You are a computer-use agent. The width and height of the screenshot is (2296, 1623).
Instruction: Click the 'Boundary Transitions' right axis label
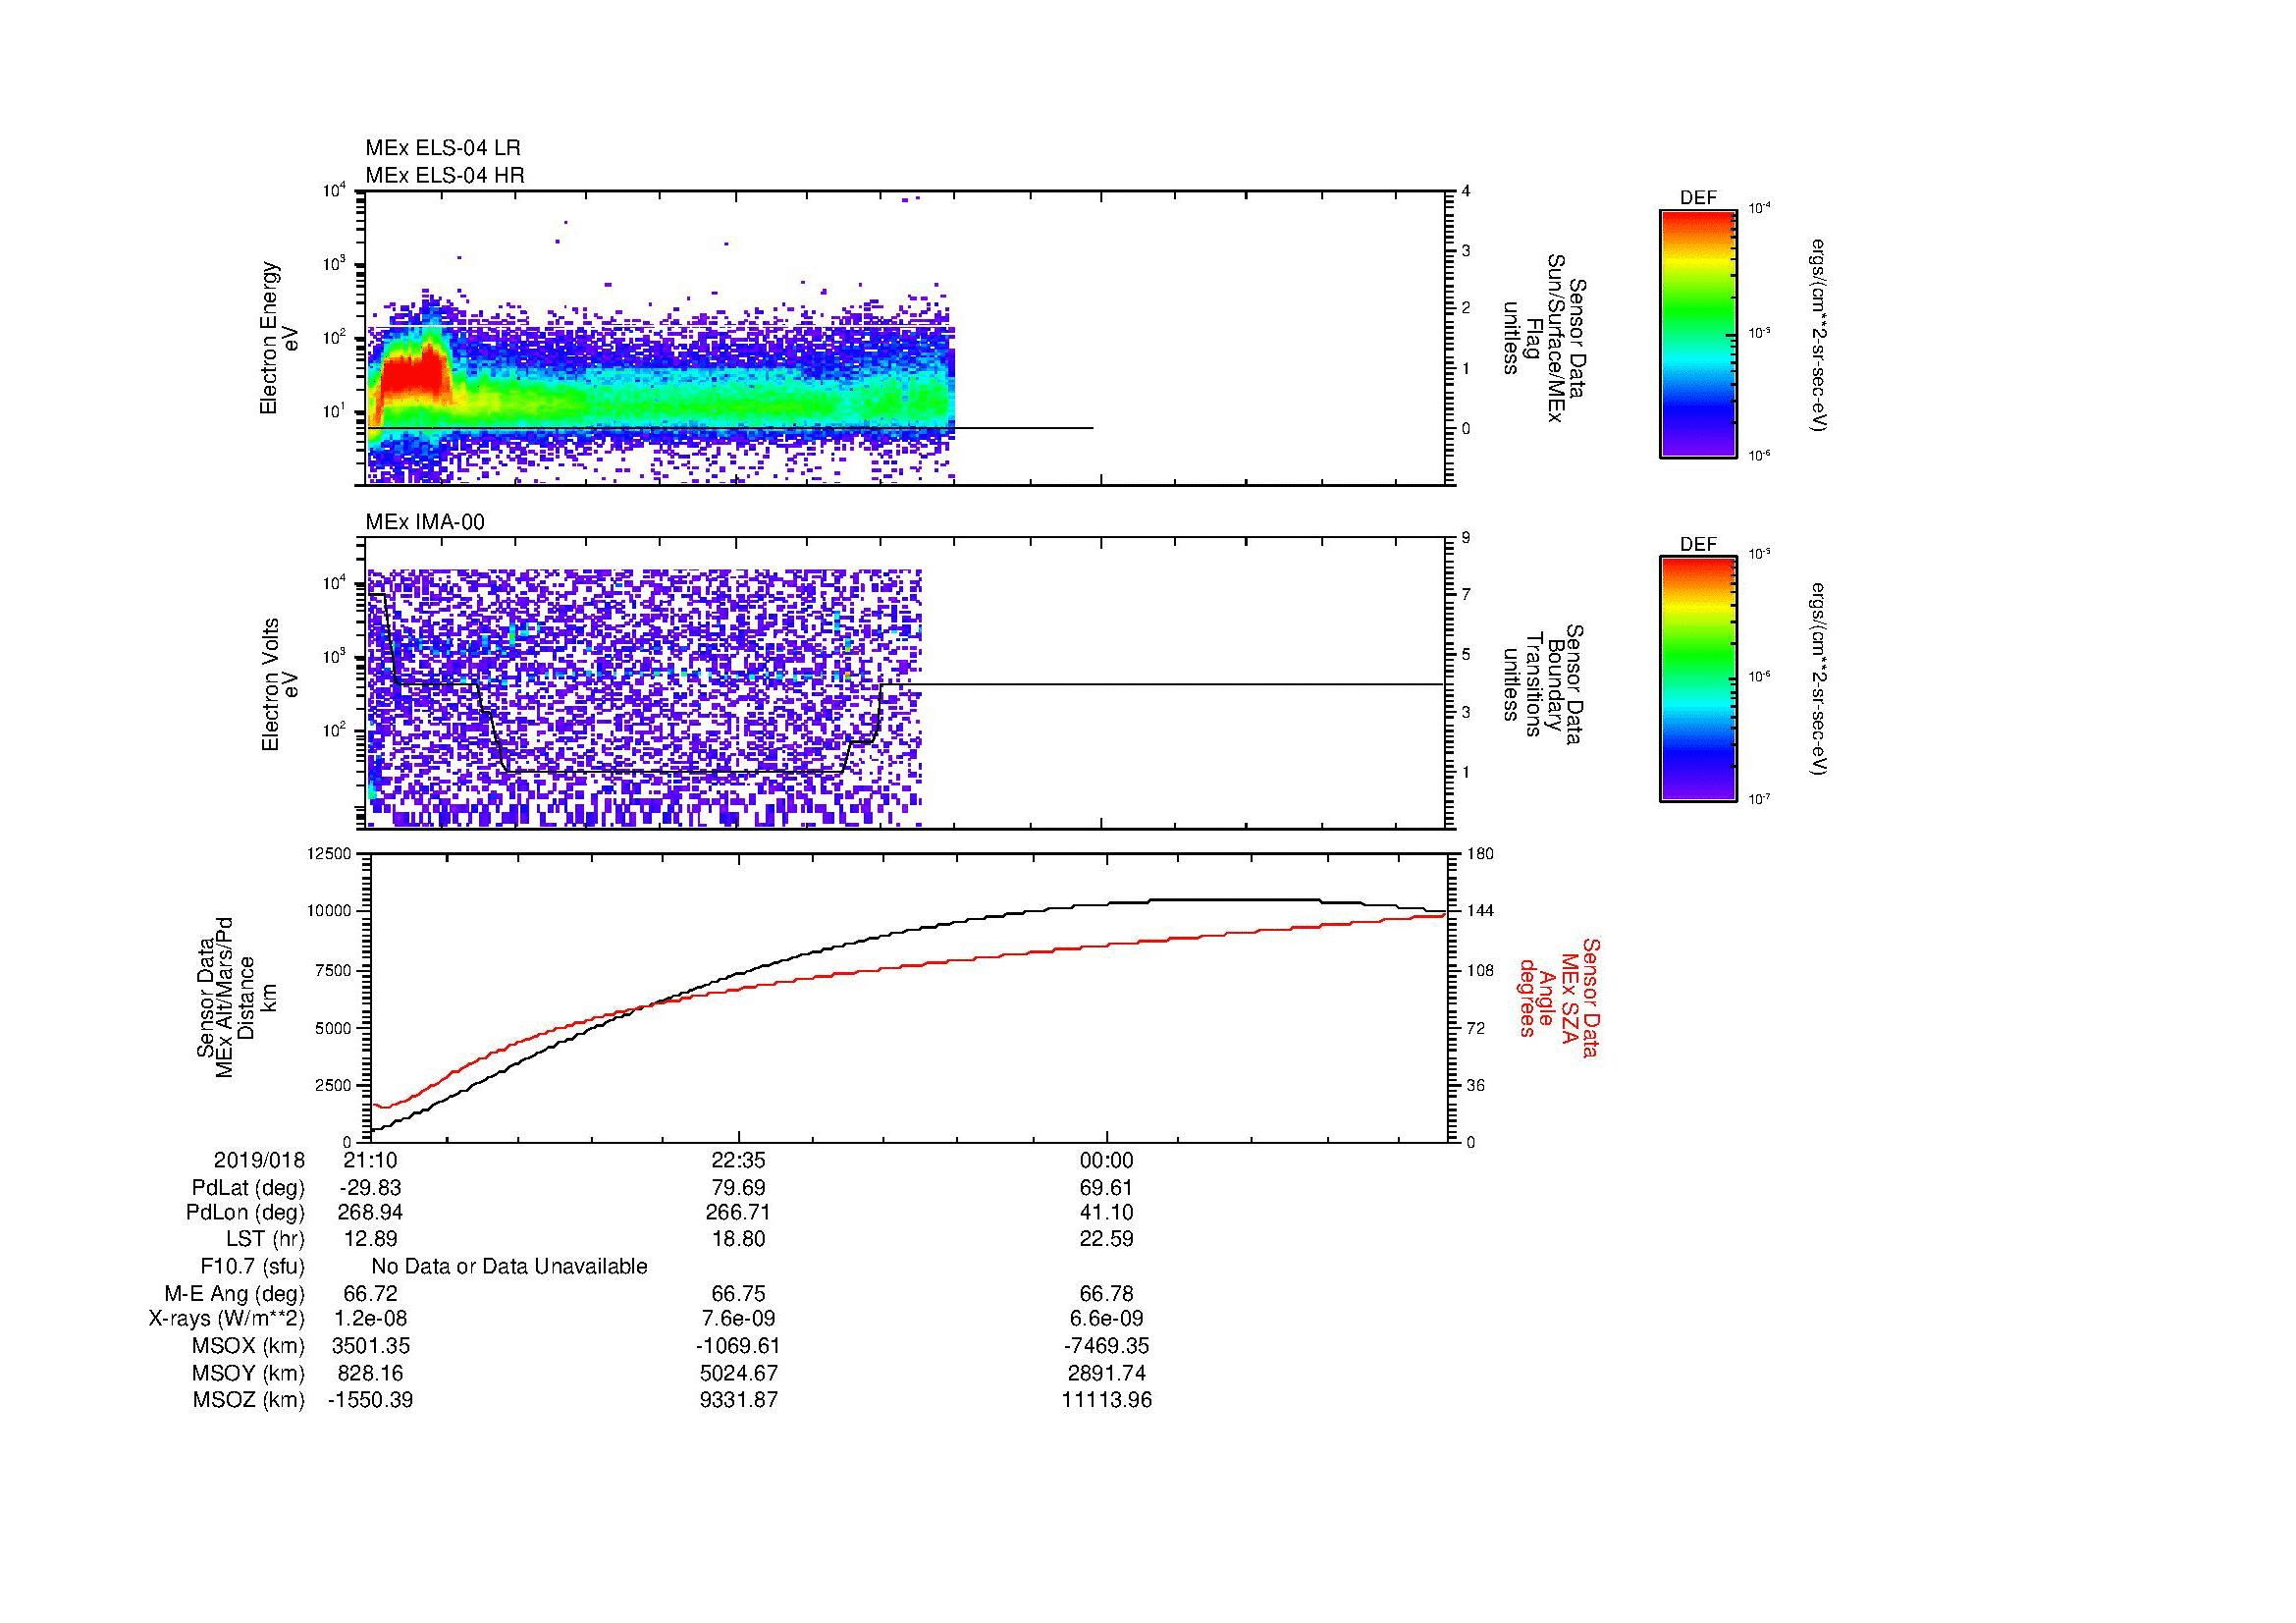[x=1543, y=684]
